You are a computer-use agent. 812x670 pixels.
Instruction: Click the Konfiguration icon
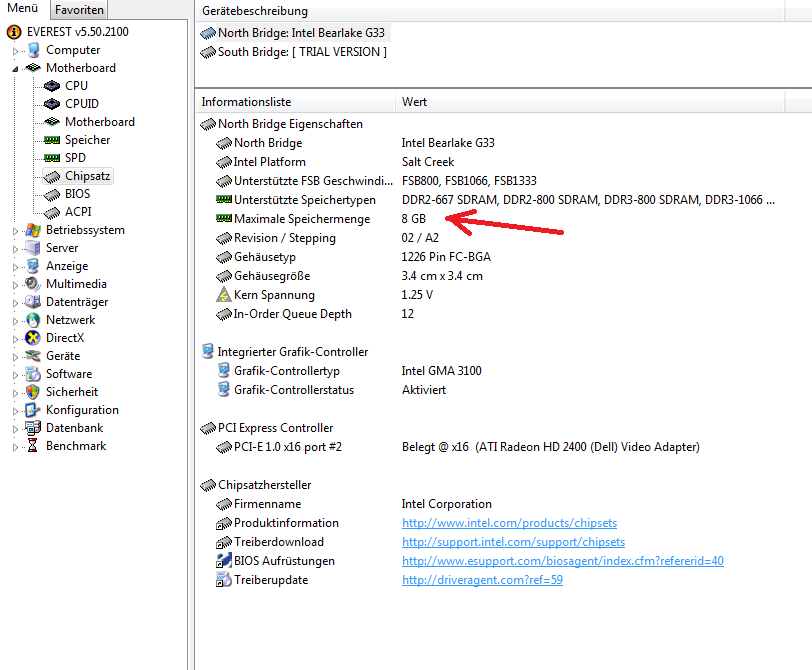coord(33,410)
